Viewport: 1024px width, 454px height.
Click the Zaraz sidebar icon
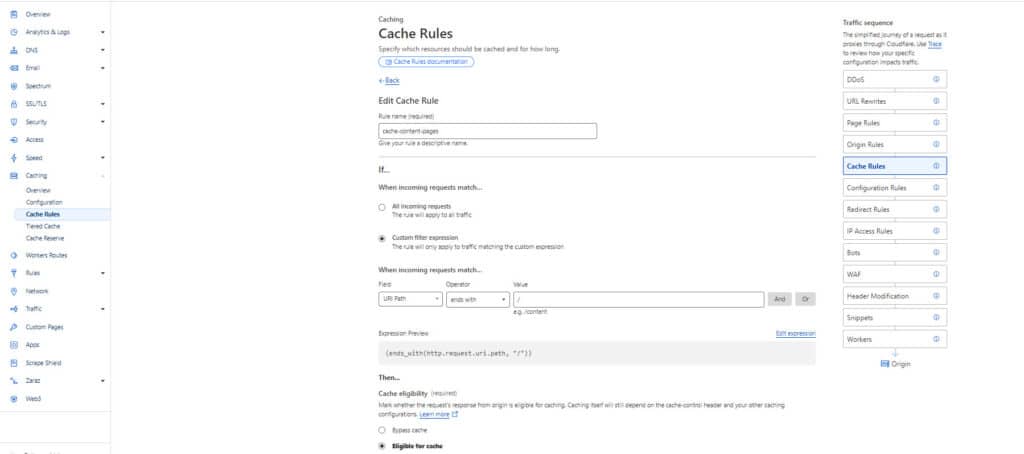[14, 381]
